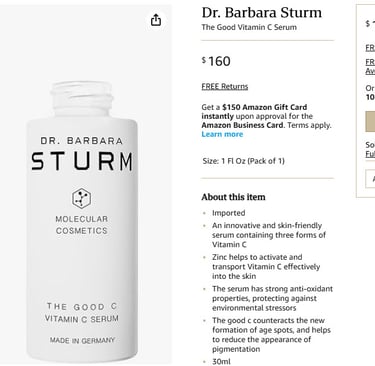Click the 30ml bullet point
This screenshot has height=366, width=375.
(x=221, y=361)
